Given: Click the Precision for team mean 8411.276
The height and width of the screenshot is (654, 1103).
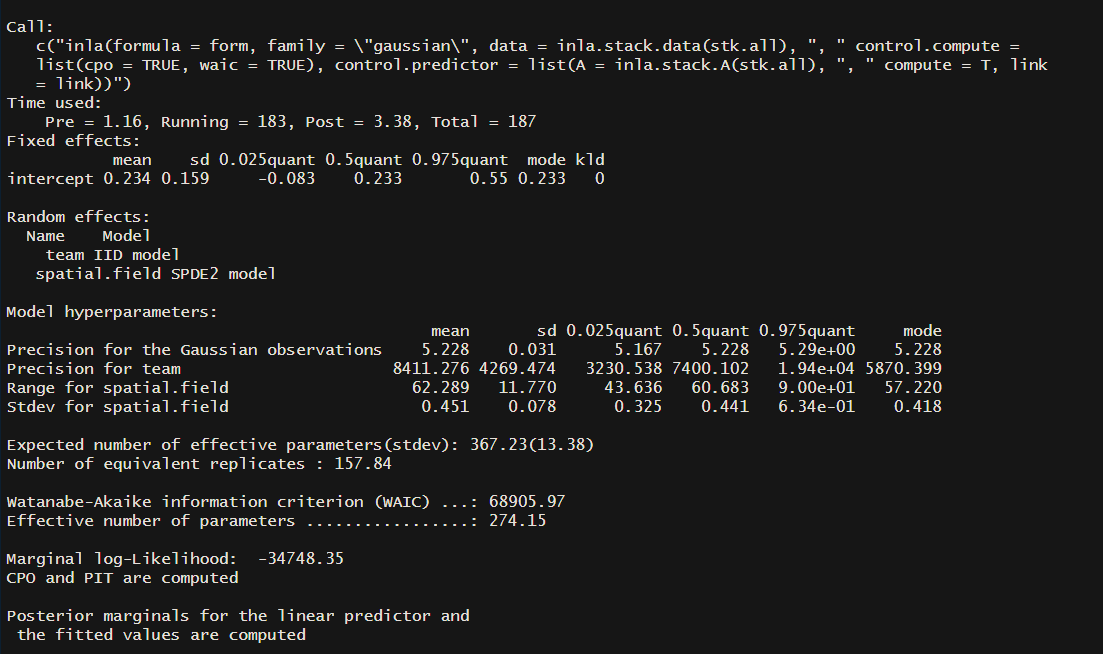Looking at the screenshot, I should point(431,368).
